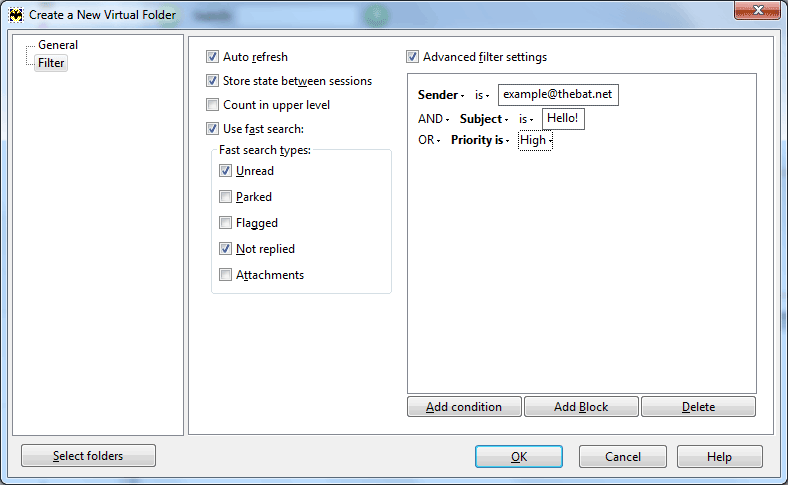Enable Count in upper level
The image size is (788, 485).
pyautogui.click(x=213, y=105)
